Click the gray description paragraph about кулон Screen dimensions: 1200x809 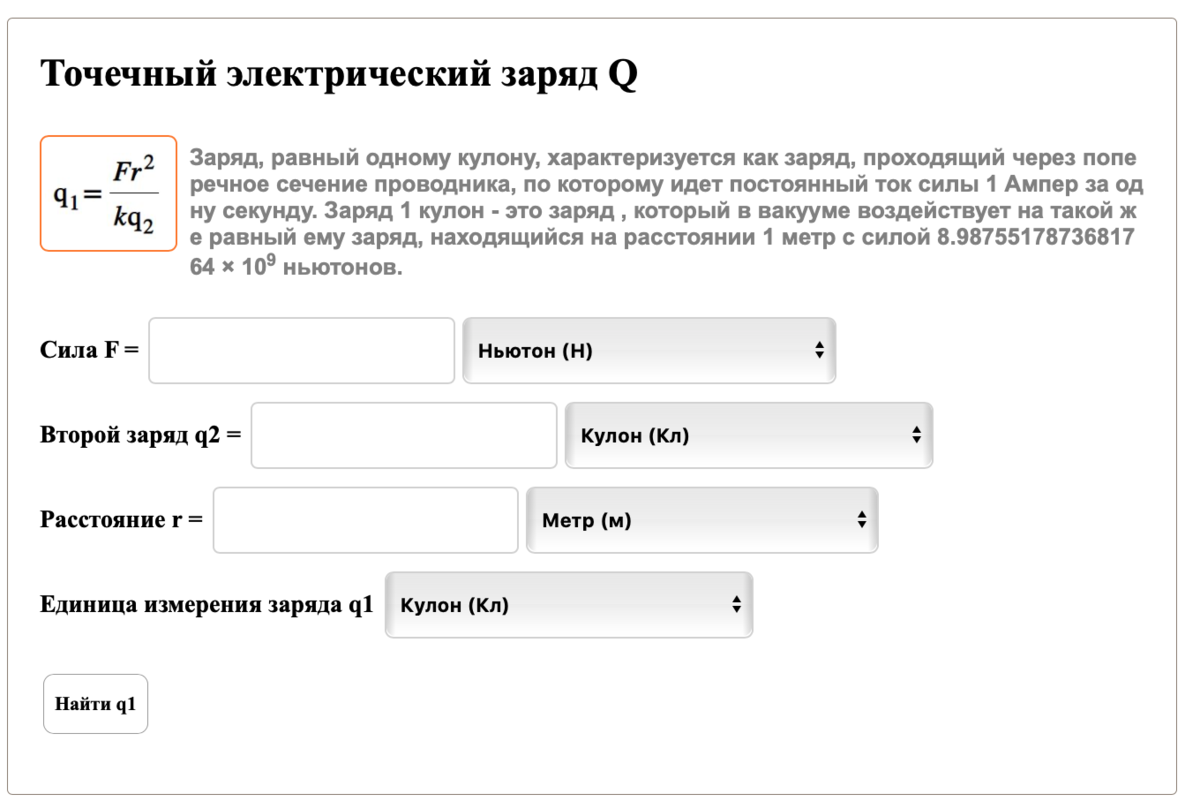[x=667, y=214]
